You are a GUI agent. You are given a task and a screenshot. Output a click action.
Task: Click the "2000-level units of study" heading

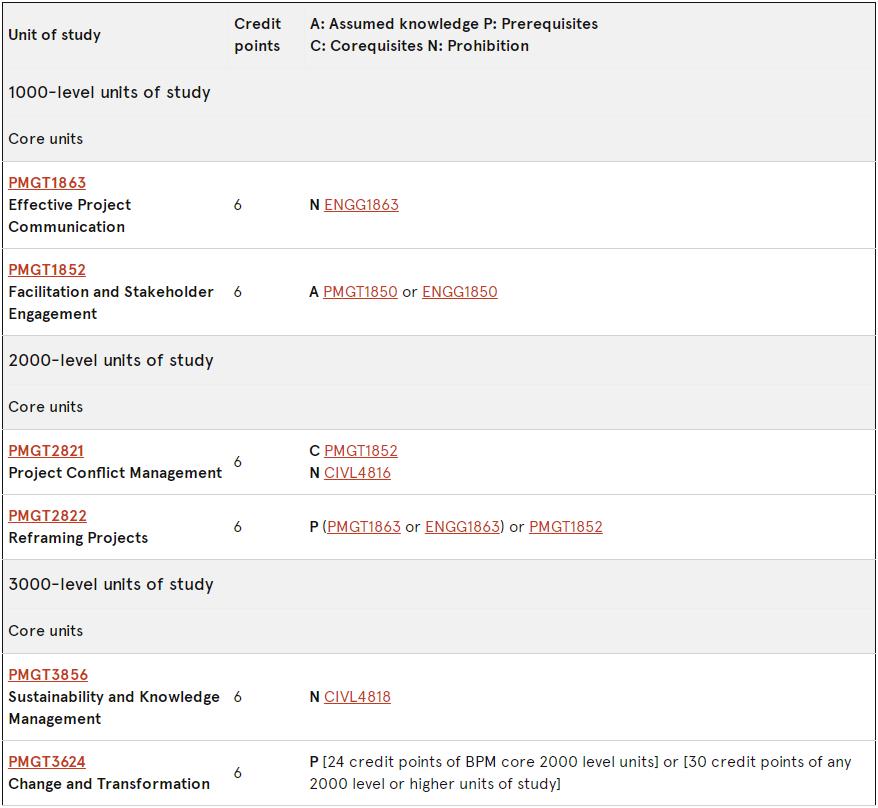click(111, 361)
